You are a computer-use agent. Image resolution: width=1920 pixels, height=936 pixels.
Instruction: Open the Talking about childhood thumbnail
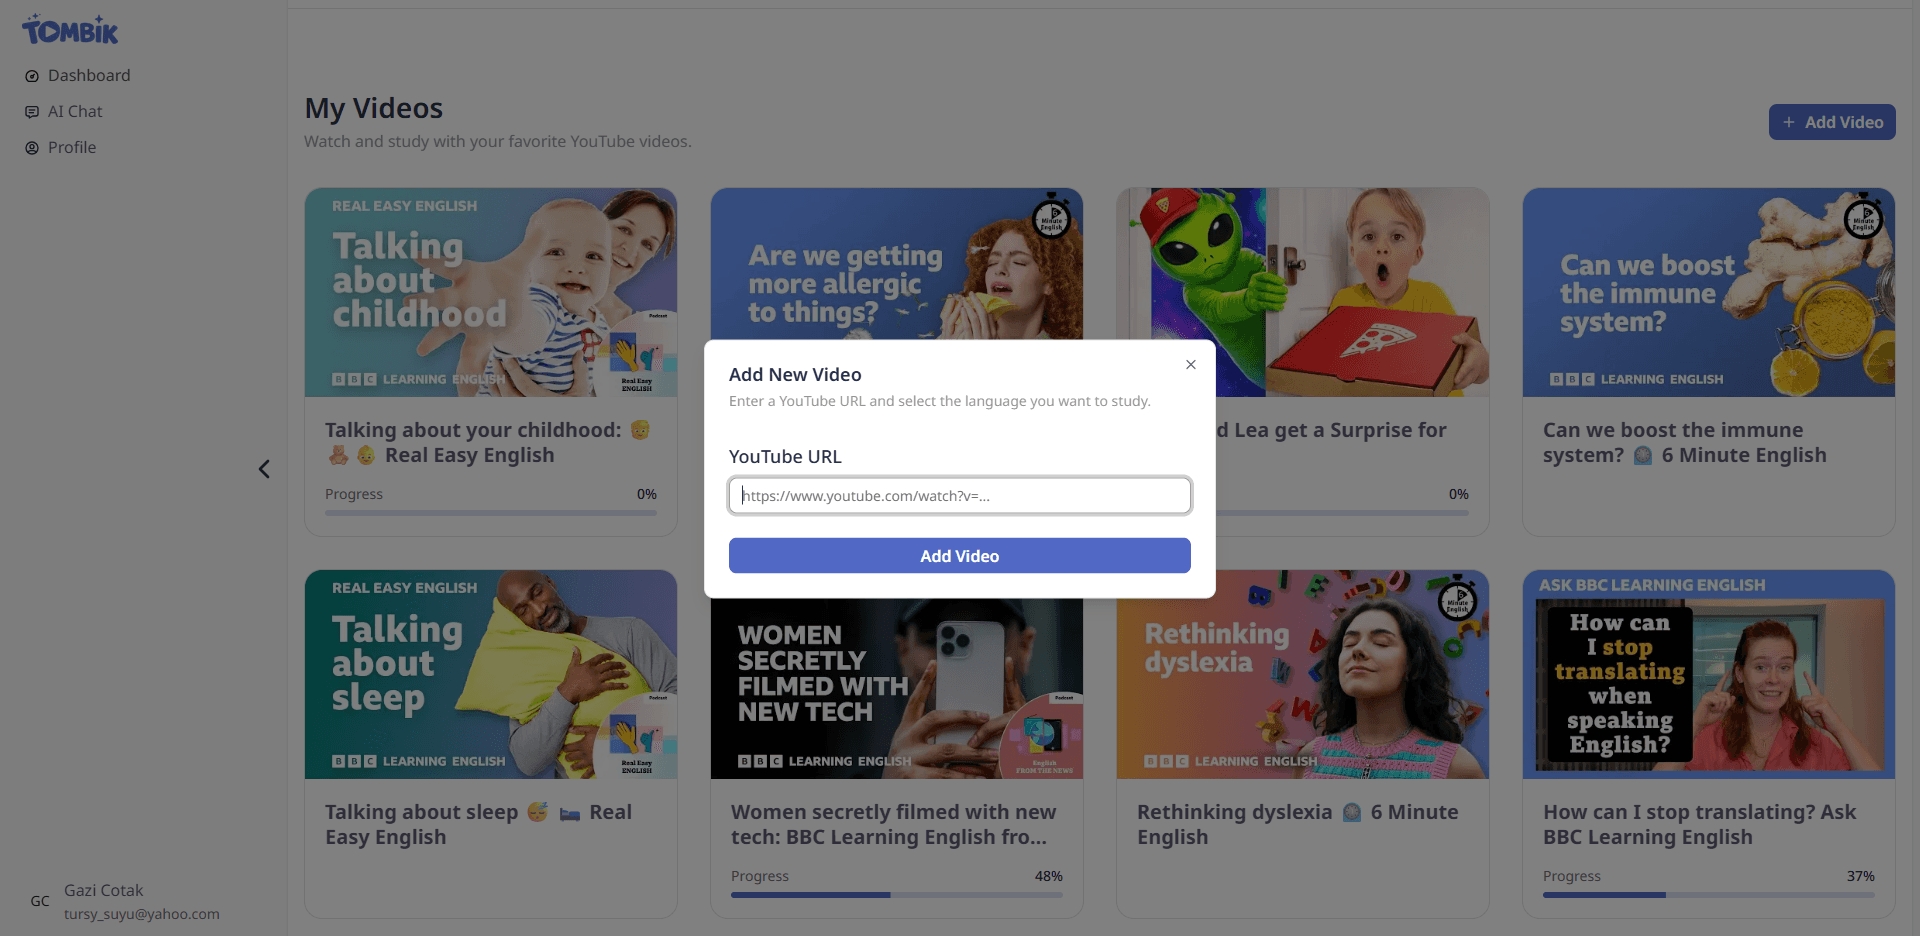[491, 292]
